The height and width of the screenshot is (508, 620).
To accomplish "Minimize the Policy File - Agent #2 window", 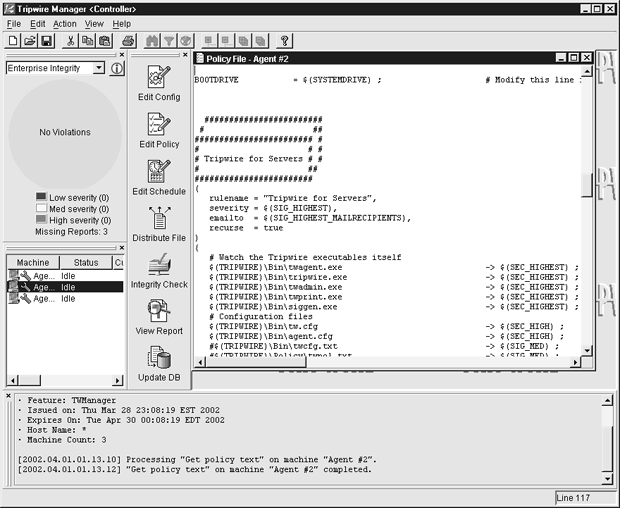I will [561, 58].
